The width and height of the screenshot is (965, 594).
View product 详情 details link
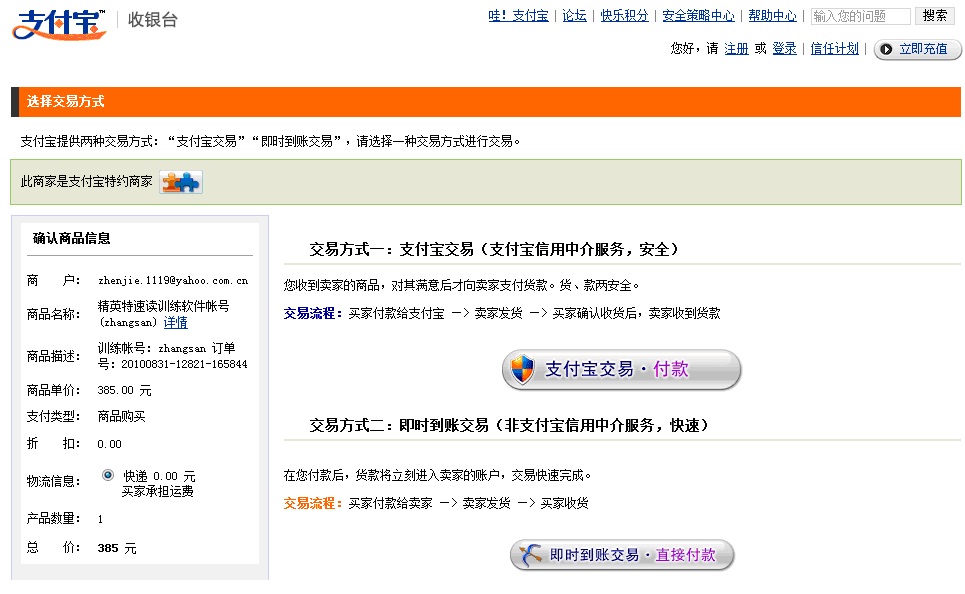click(176, 323)
